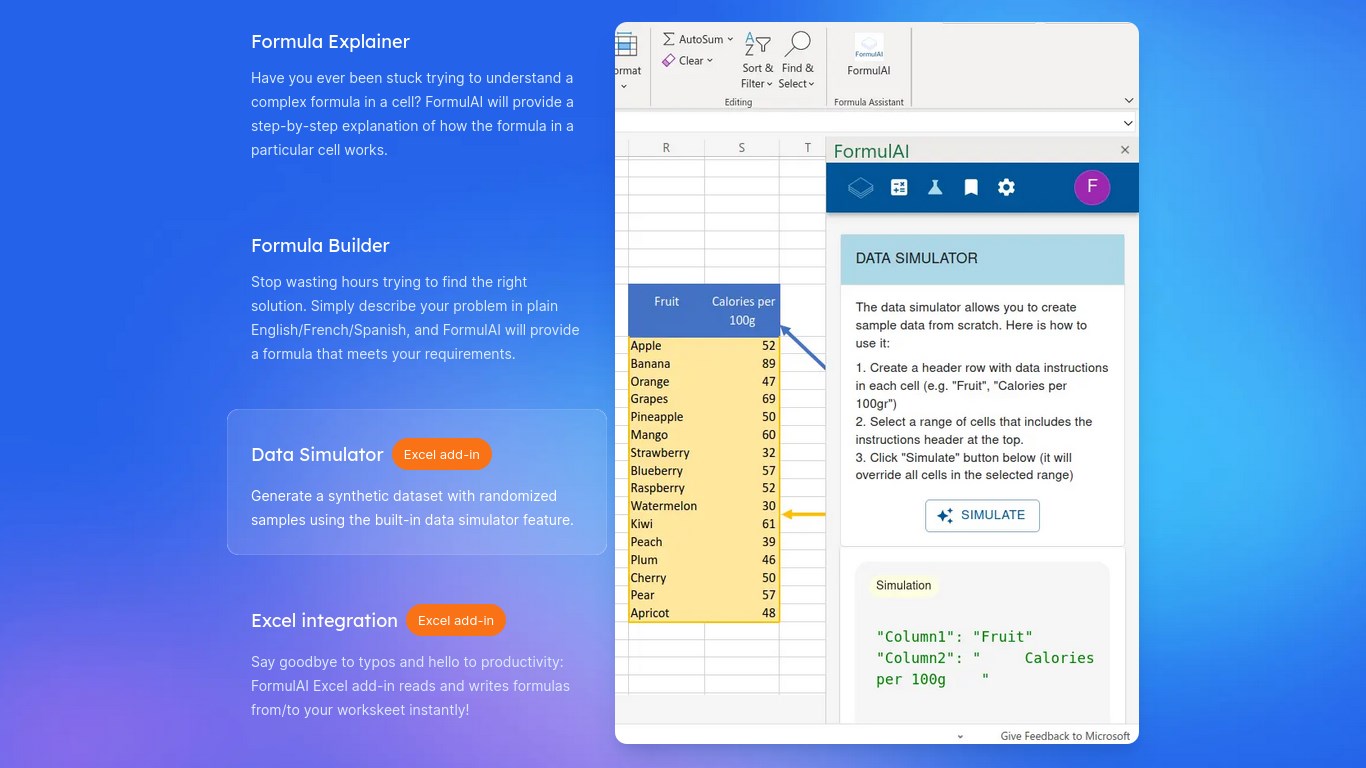Select the Pineapple cell
The height and width of the screenshot is (768, 1366).
tap(666, 417)
